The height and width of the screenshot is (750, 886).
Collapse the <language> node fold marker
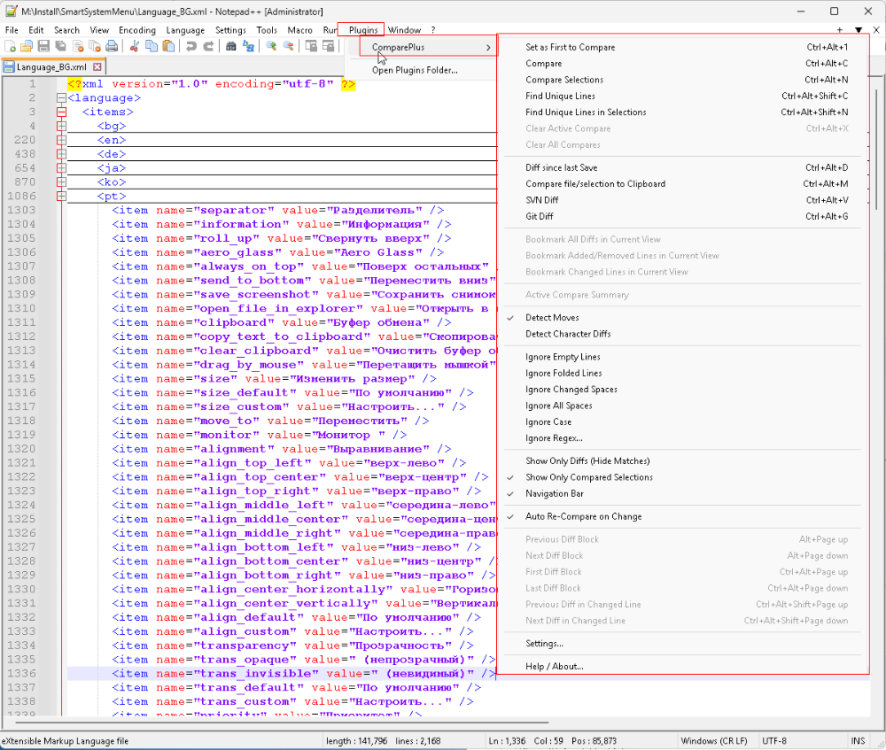click(x=62, y=98)
